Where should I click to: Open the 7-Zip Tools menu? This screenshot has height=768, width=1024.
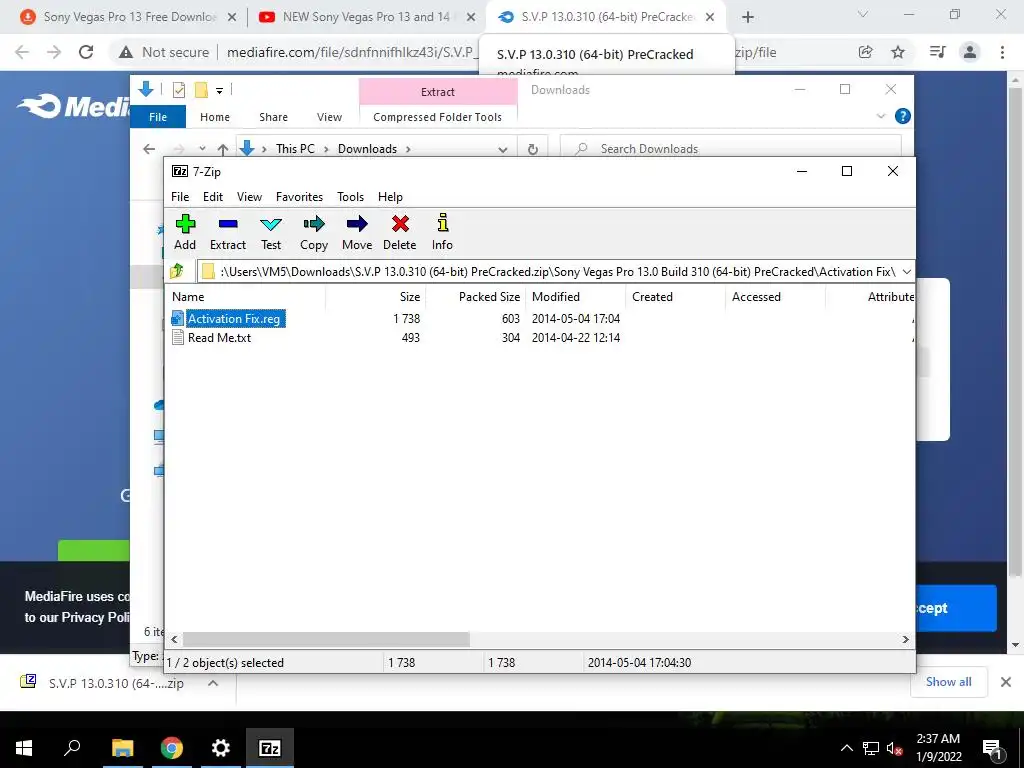pos(351,197)
